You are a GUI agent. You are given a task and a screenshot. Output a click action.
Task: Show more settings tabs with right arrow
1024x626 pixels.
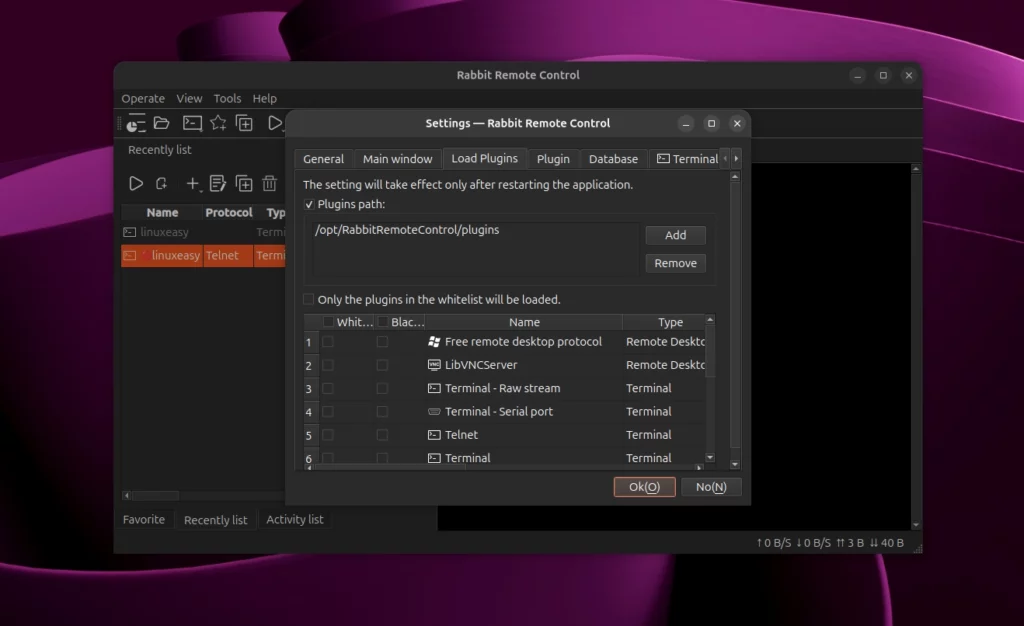click(736, 159)
